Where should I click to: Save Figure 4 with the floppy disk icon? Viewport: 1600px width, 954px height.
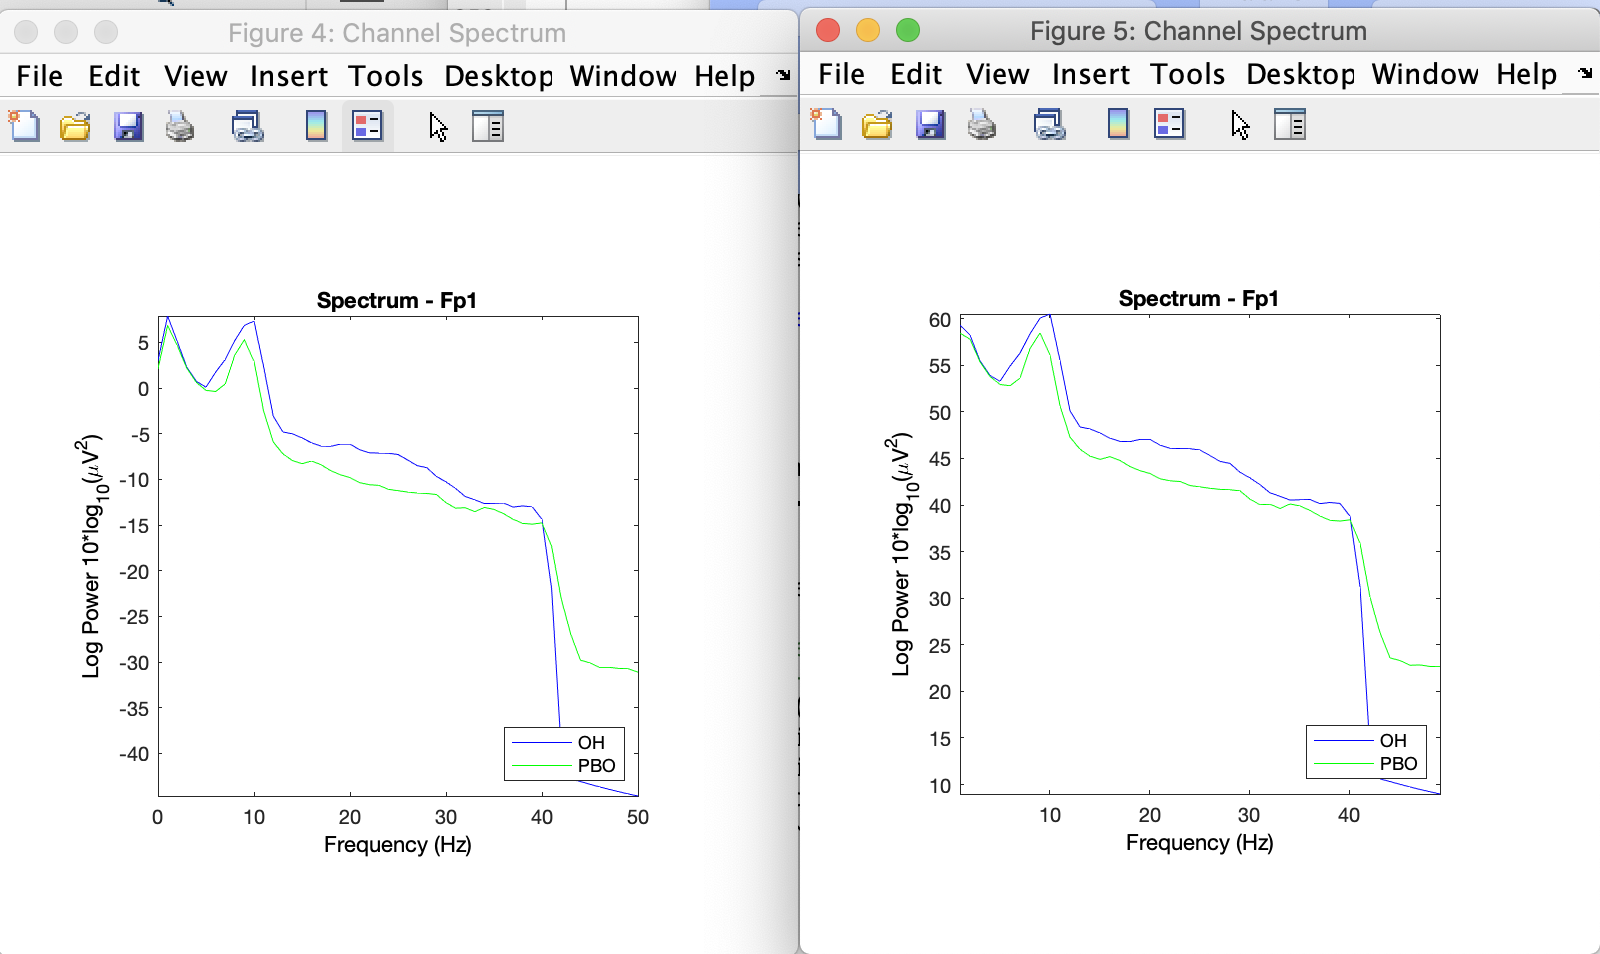coord(128,125)
